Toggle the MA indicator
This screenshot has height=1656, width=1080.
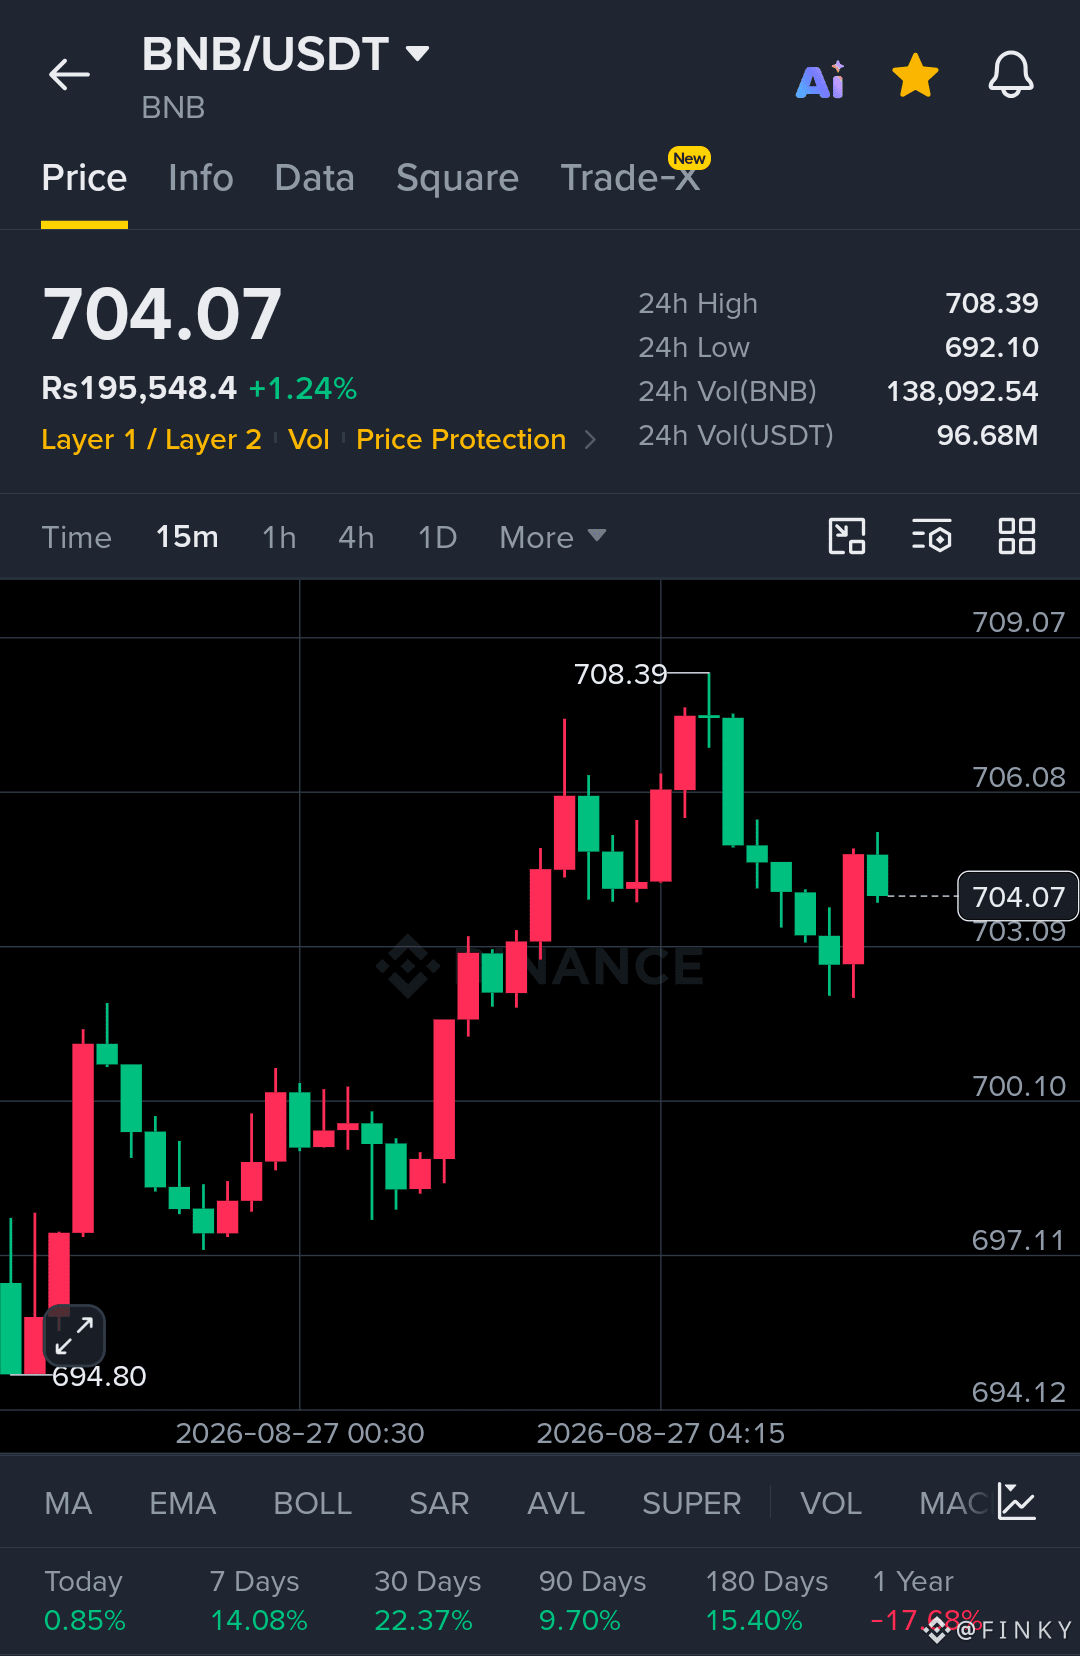point(68,1503)
